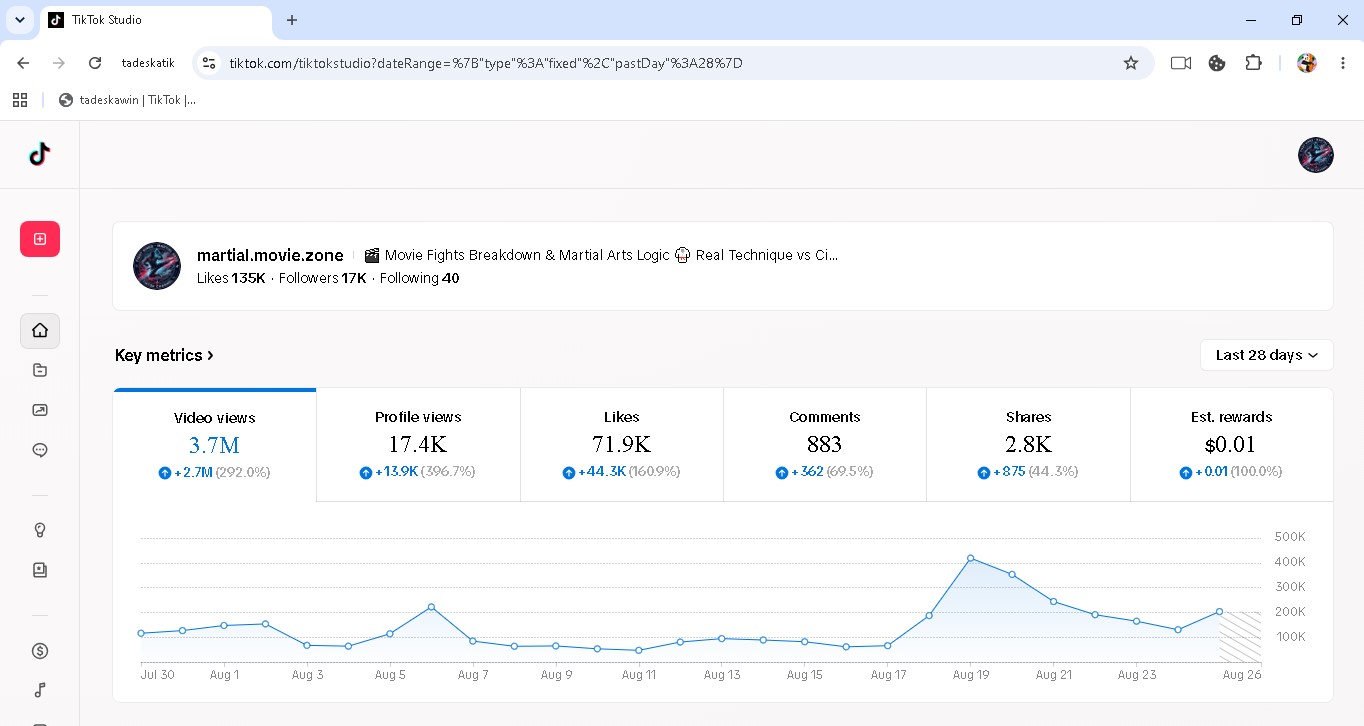Click the 'Aug 11' x-axis date label
Viewport: 1364px width, 726px height.
[x=639, y=675]
